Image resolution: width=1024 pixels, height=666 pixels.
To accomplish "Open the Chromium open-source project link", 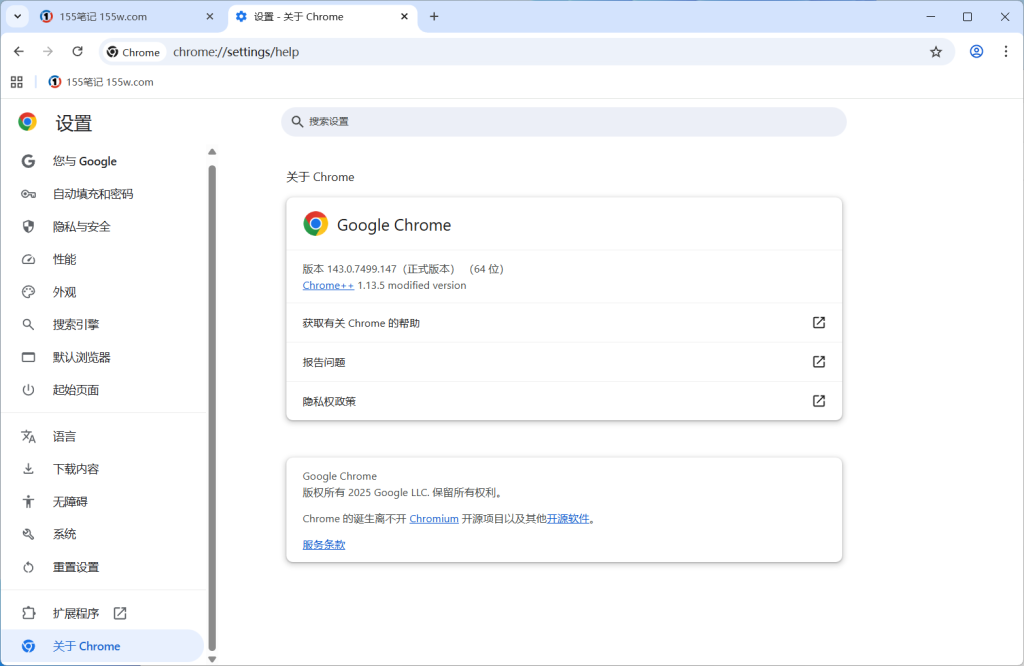I will (x=434, y=519).
